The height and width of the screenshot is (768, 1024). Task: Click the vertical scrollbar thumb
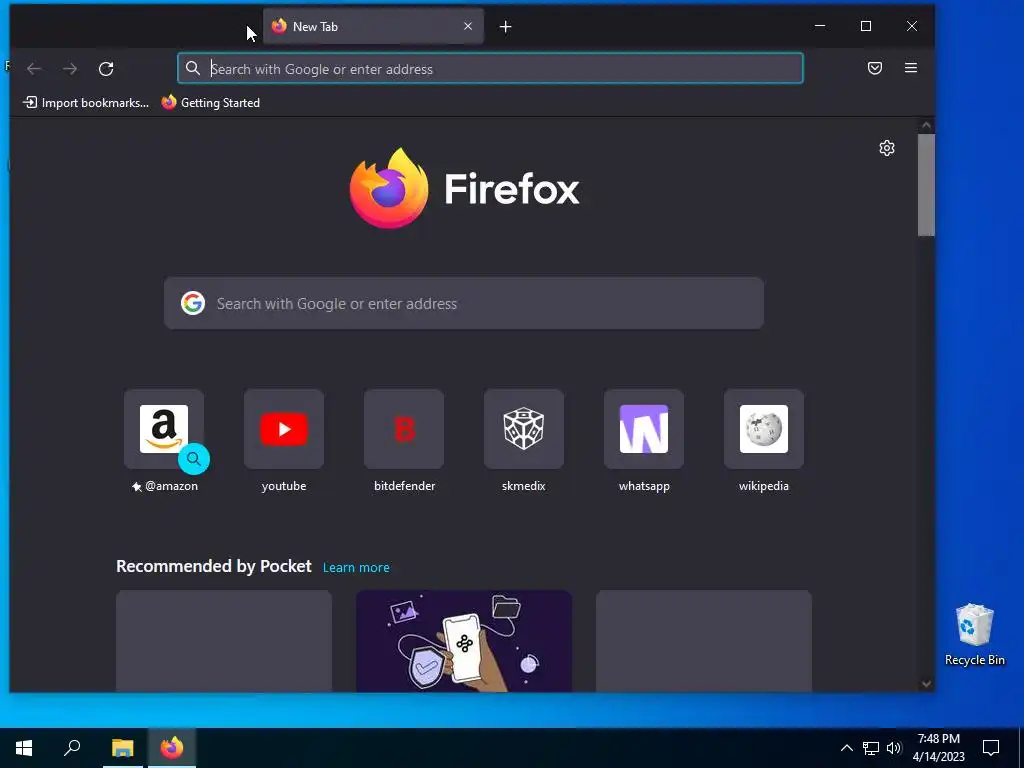(926, 185)
